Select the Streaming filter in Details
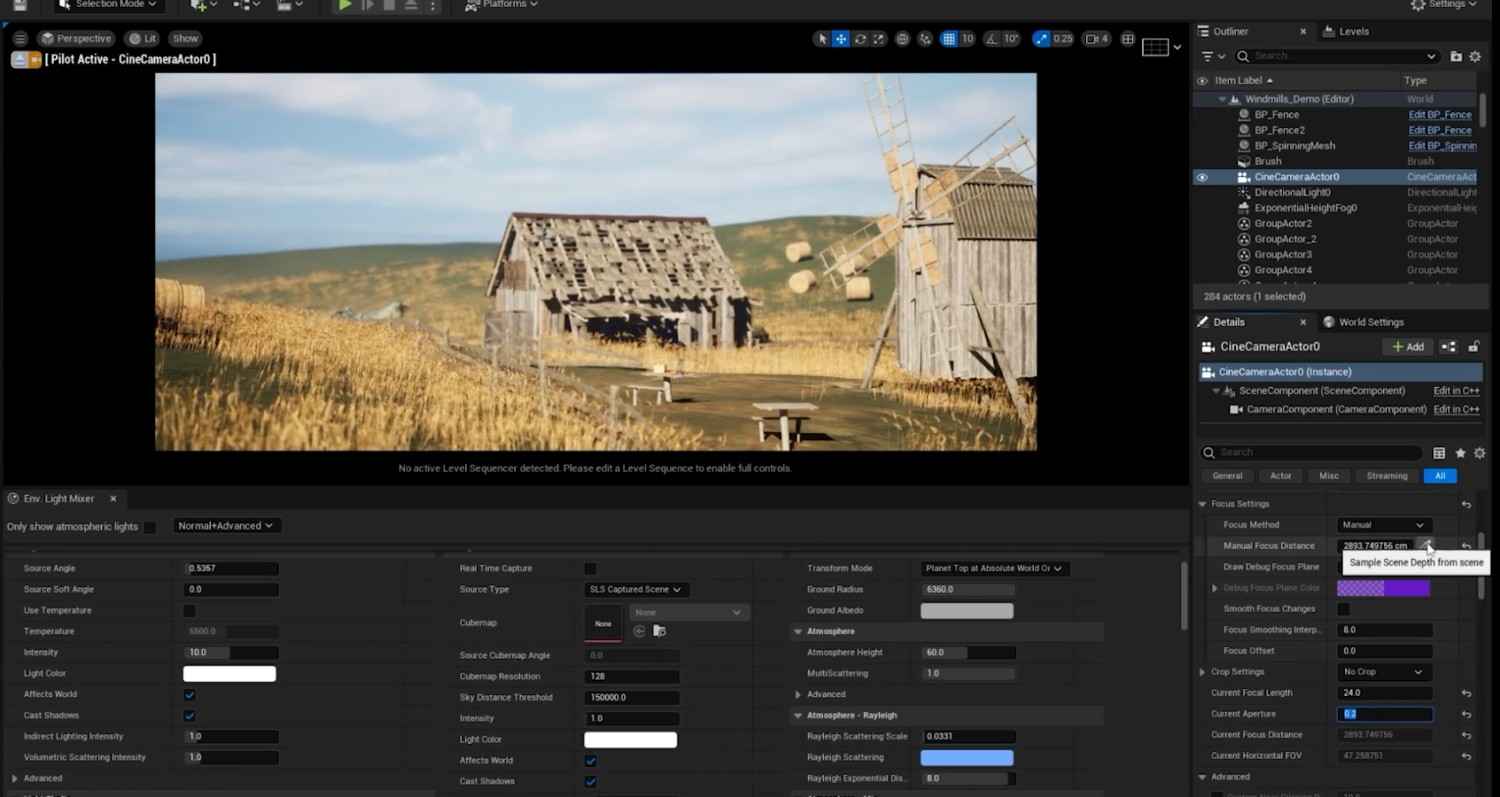The image size is (1500, 797). pyautogui.click(x=1386, y=476)
